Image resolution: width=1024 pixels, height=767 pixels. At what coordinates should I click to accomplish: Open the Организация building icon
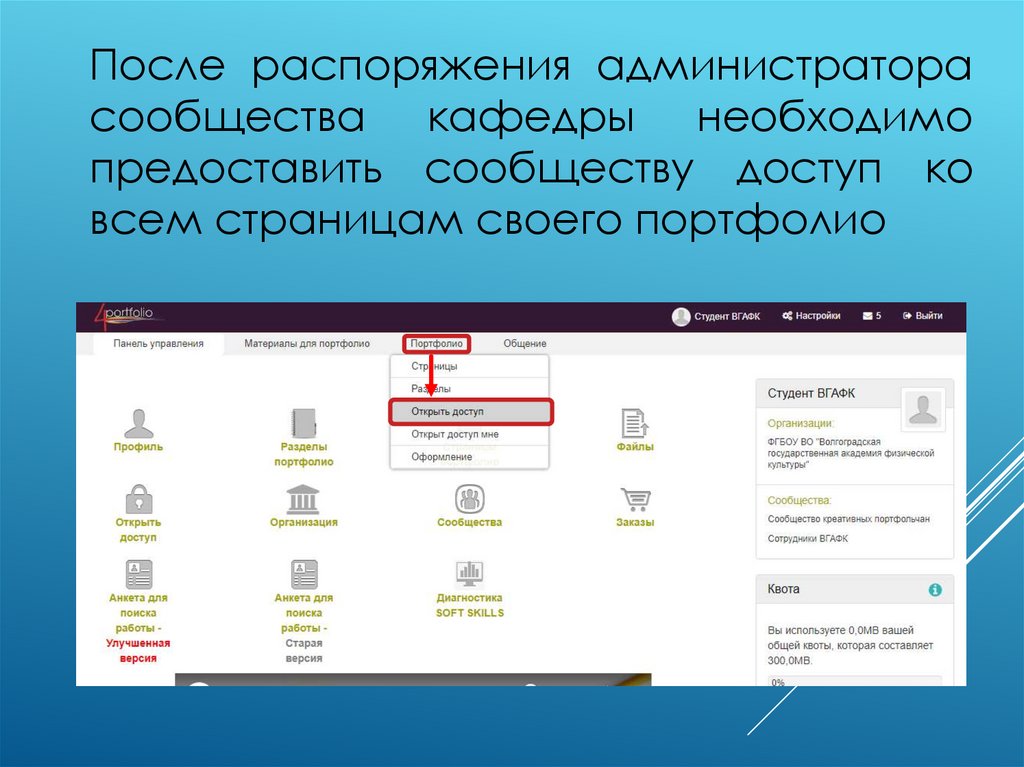point(303,499)
